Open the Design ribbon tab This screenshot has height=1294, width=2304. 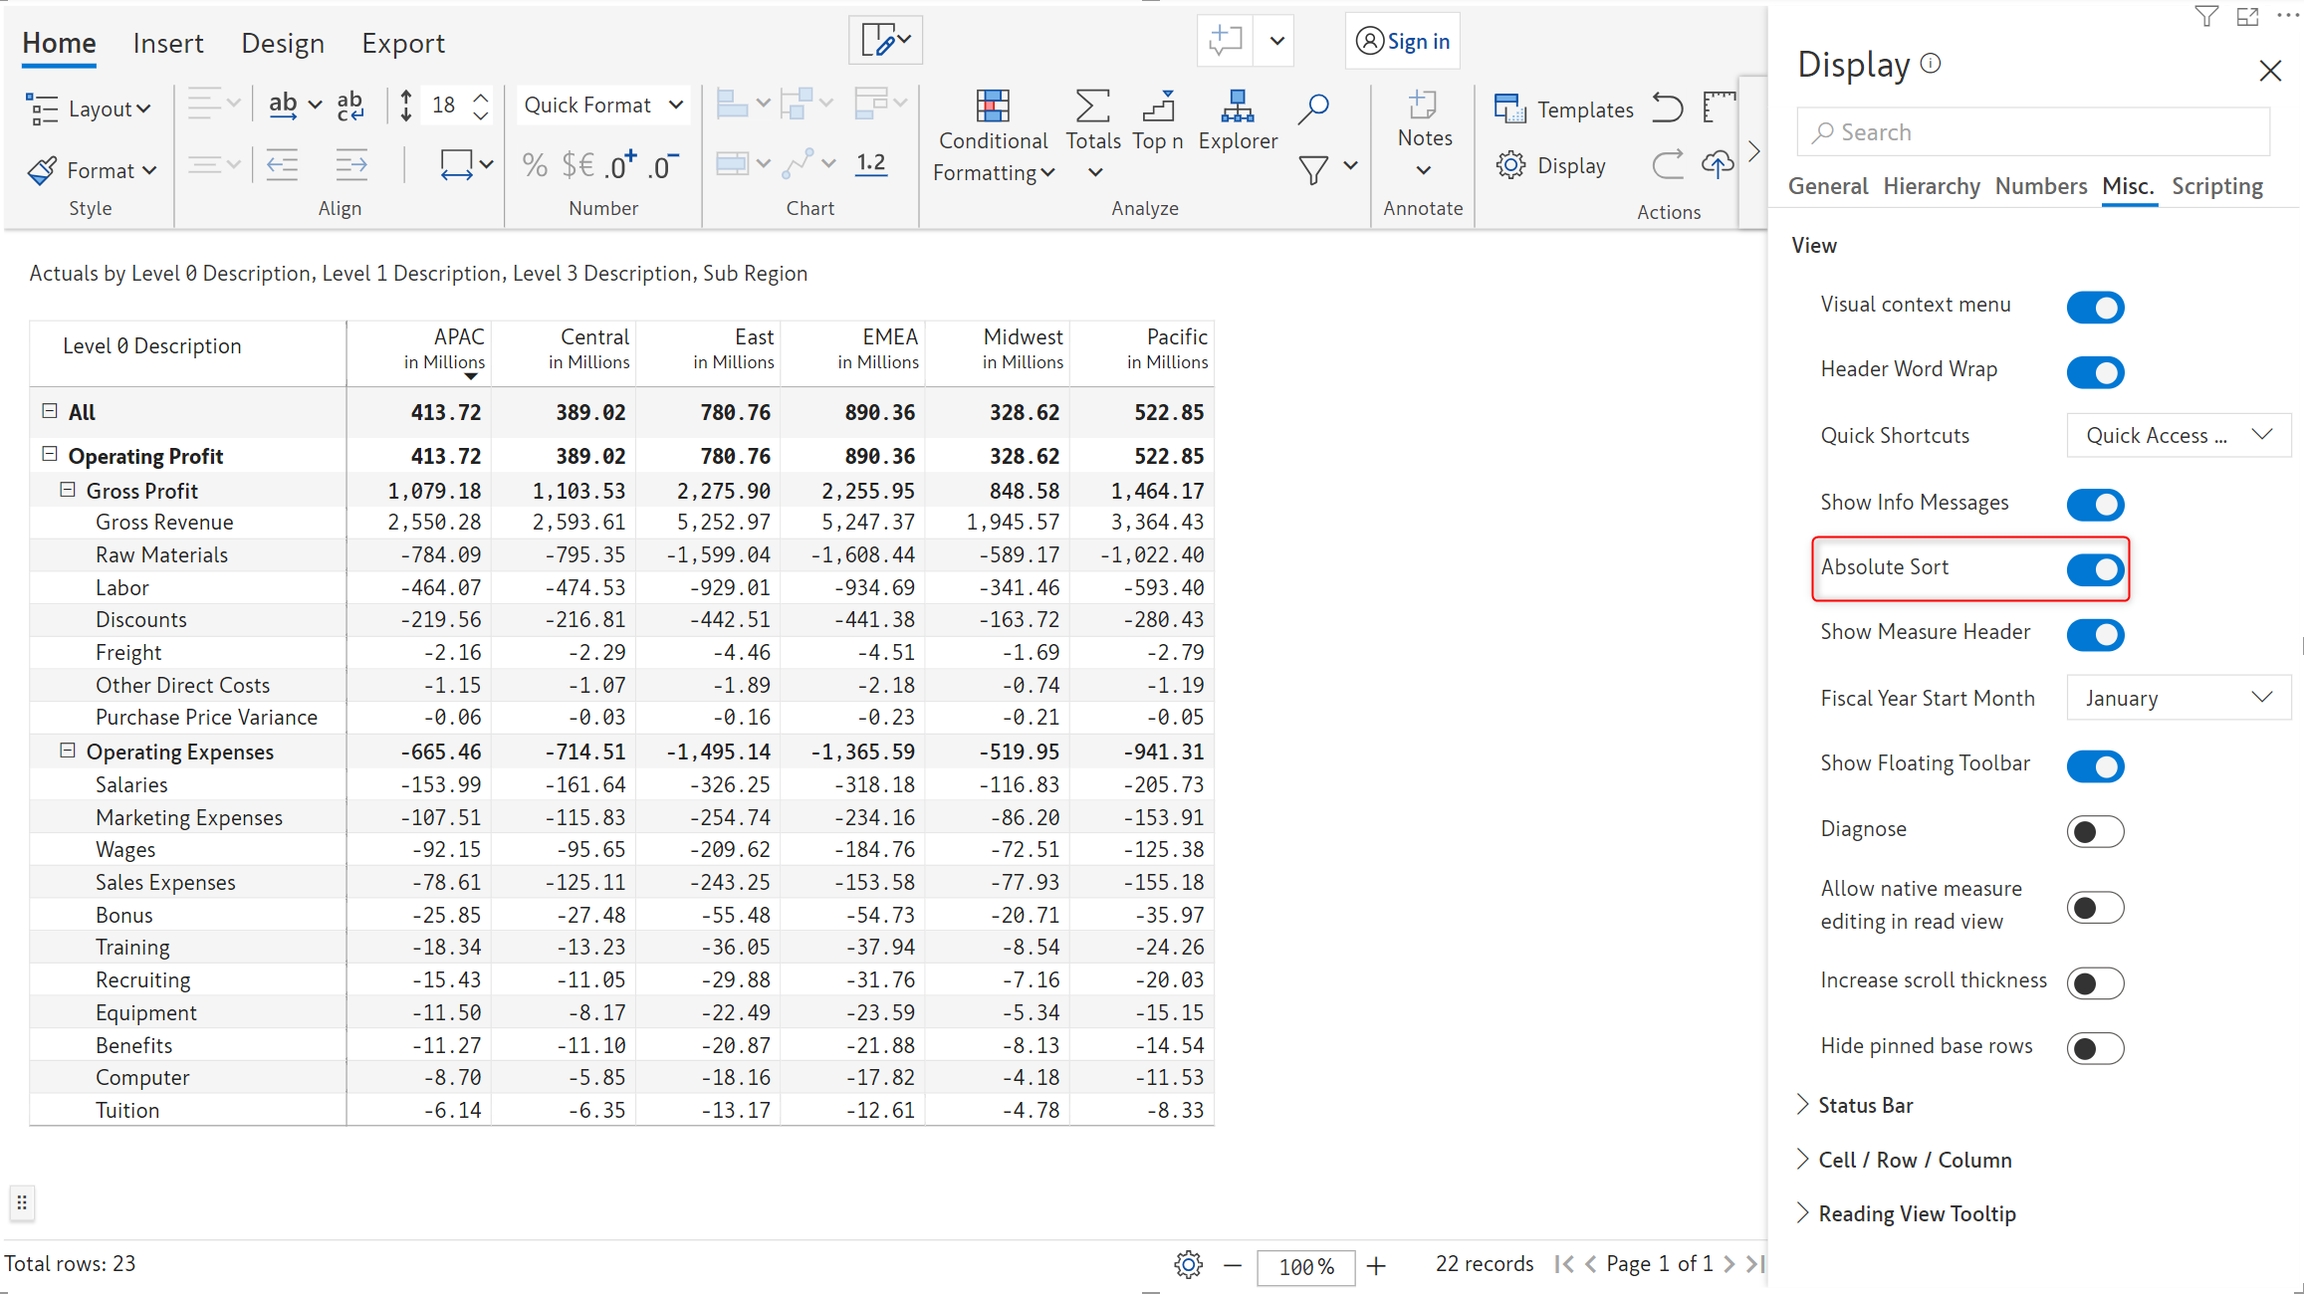pyautogui.click(x=282, y=43)
